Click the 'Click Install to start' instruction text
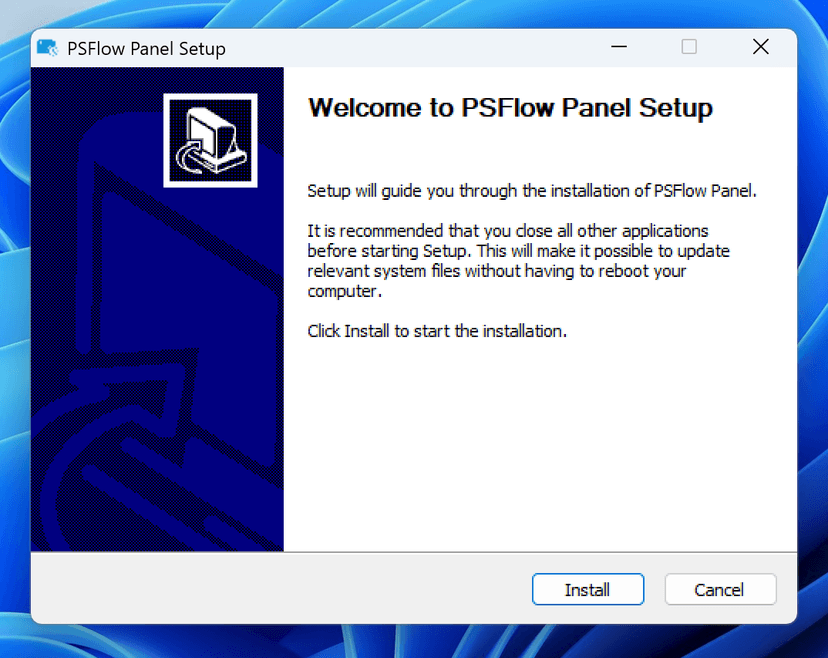Image resolution: width=828 pixels, height=658 pixels. (437, 331)
